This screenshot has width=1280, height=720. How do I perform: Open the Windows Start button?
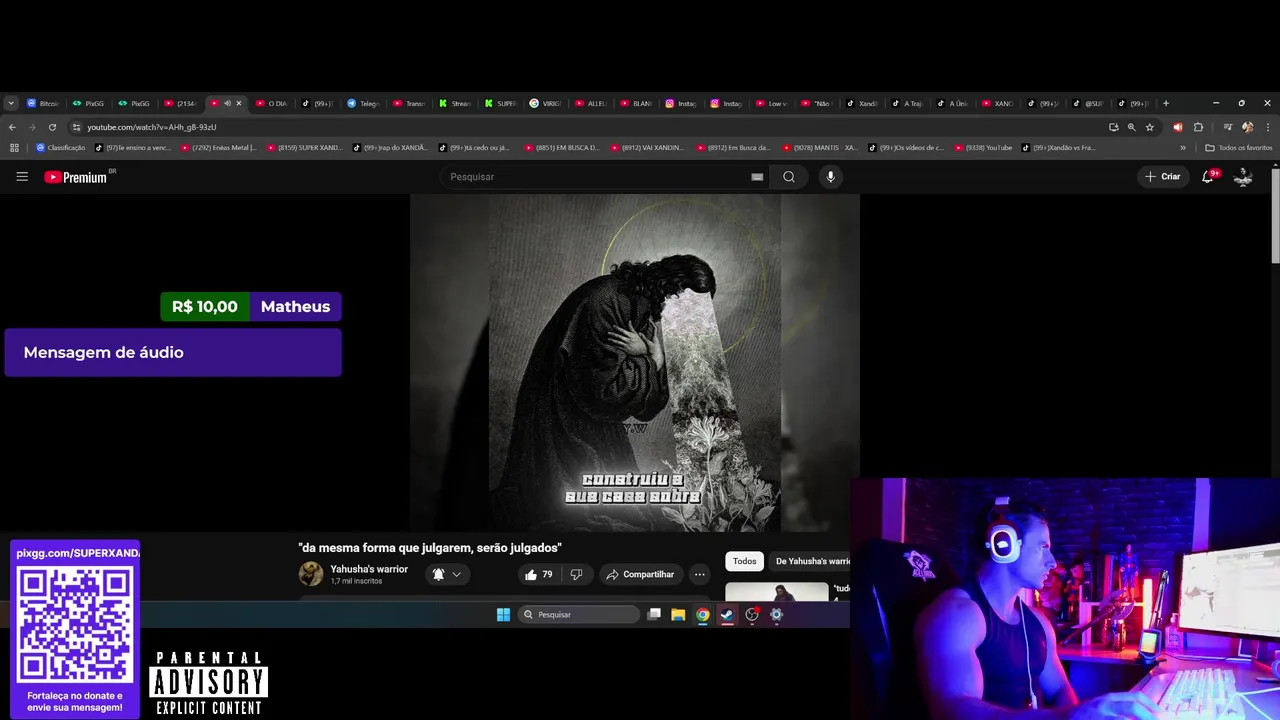(503, 615)
